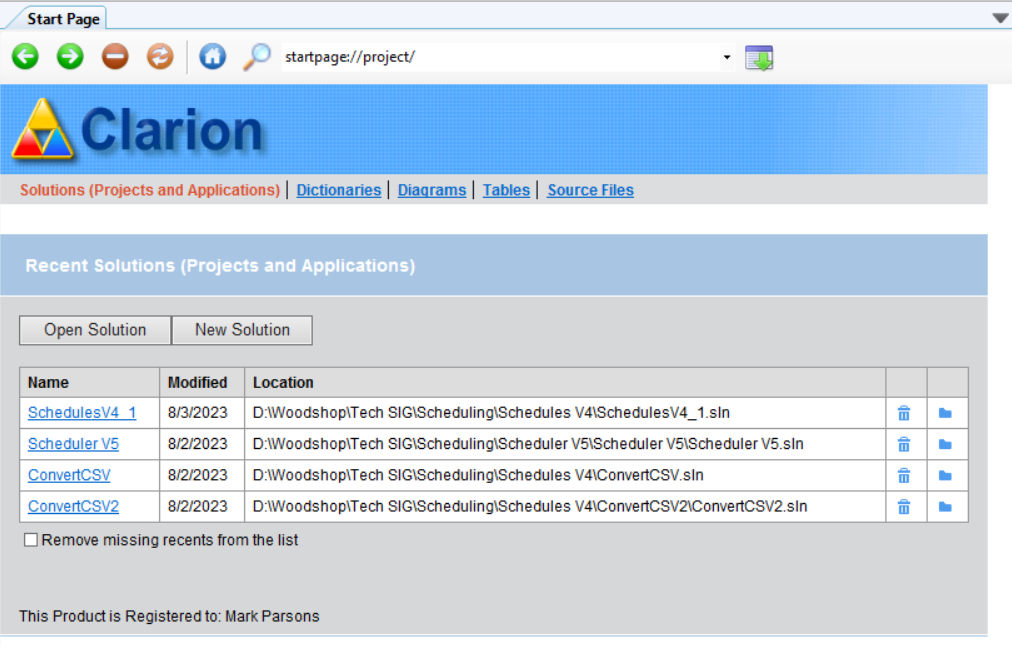Click the Clarion logo

42,128
